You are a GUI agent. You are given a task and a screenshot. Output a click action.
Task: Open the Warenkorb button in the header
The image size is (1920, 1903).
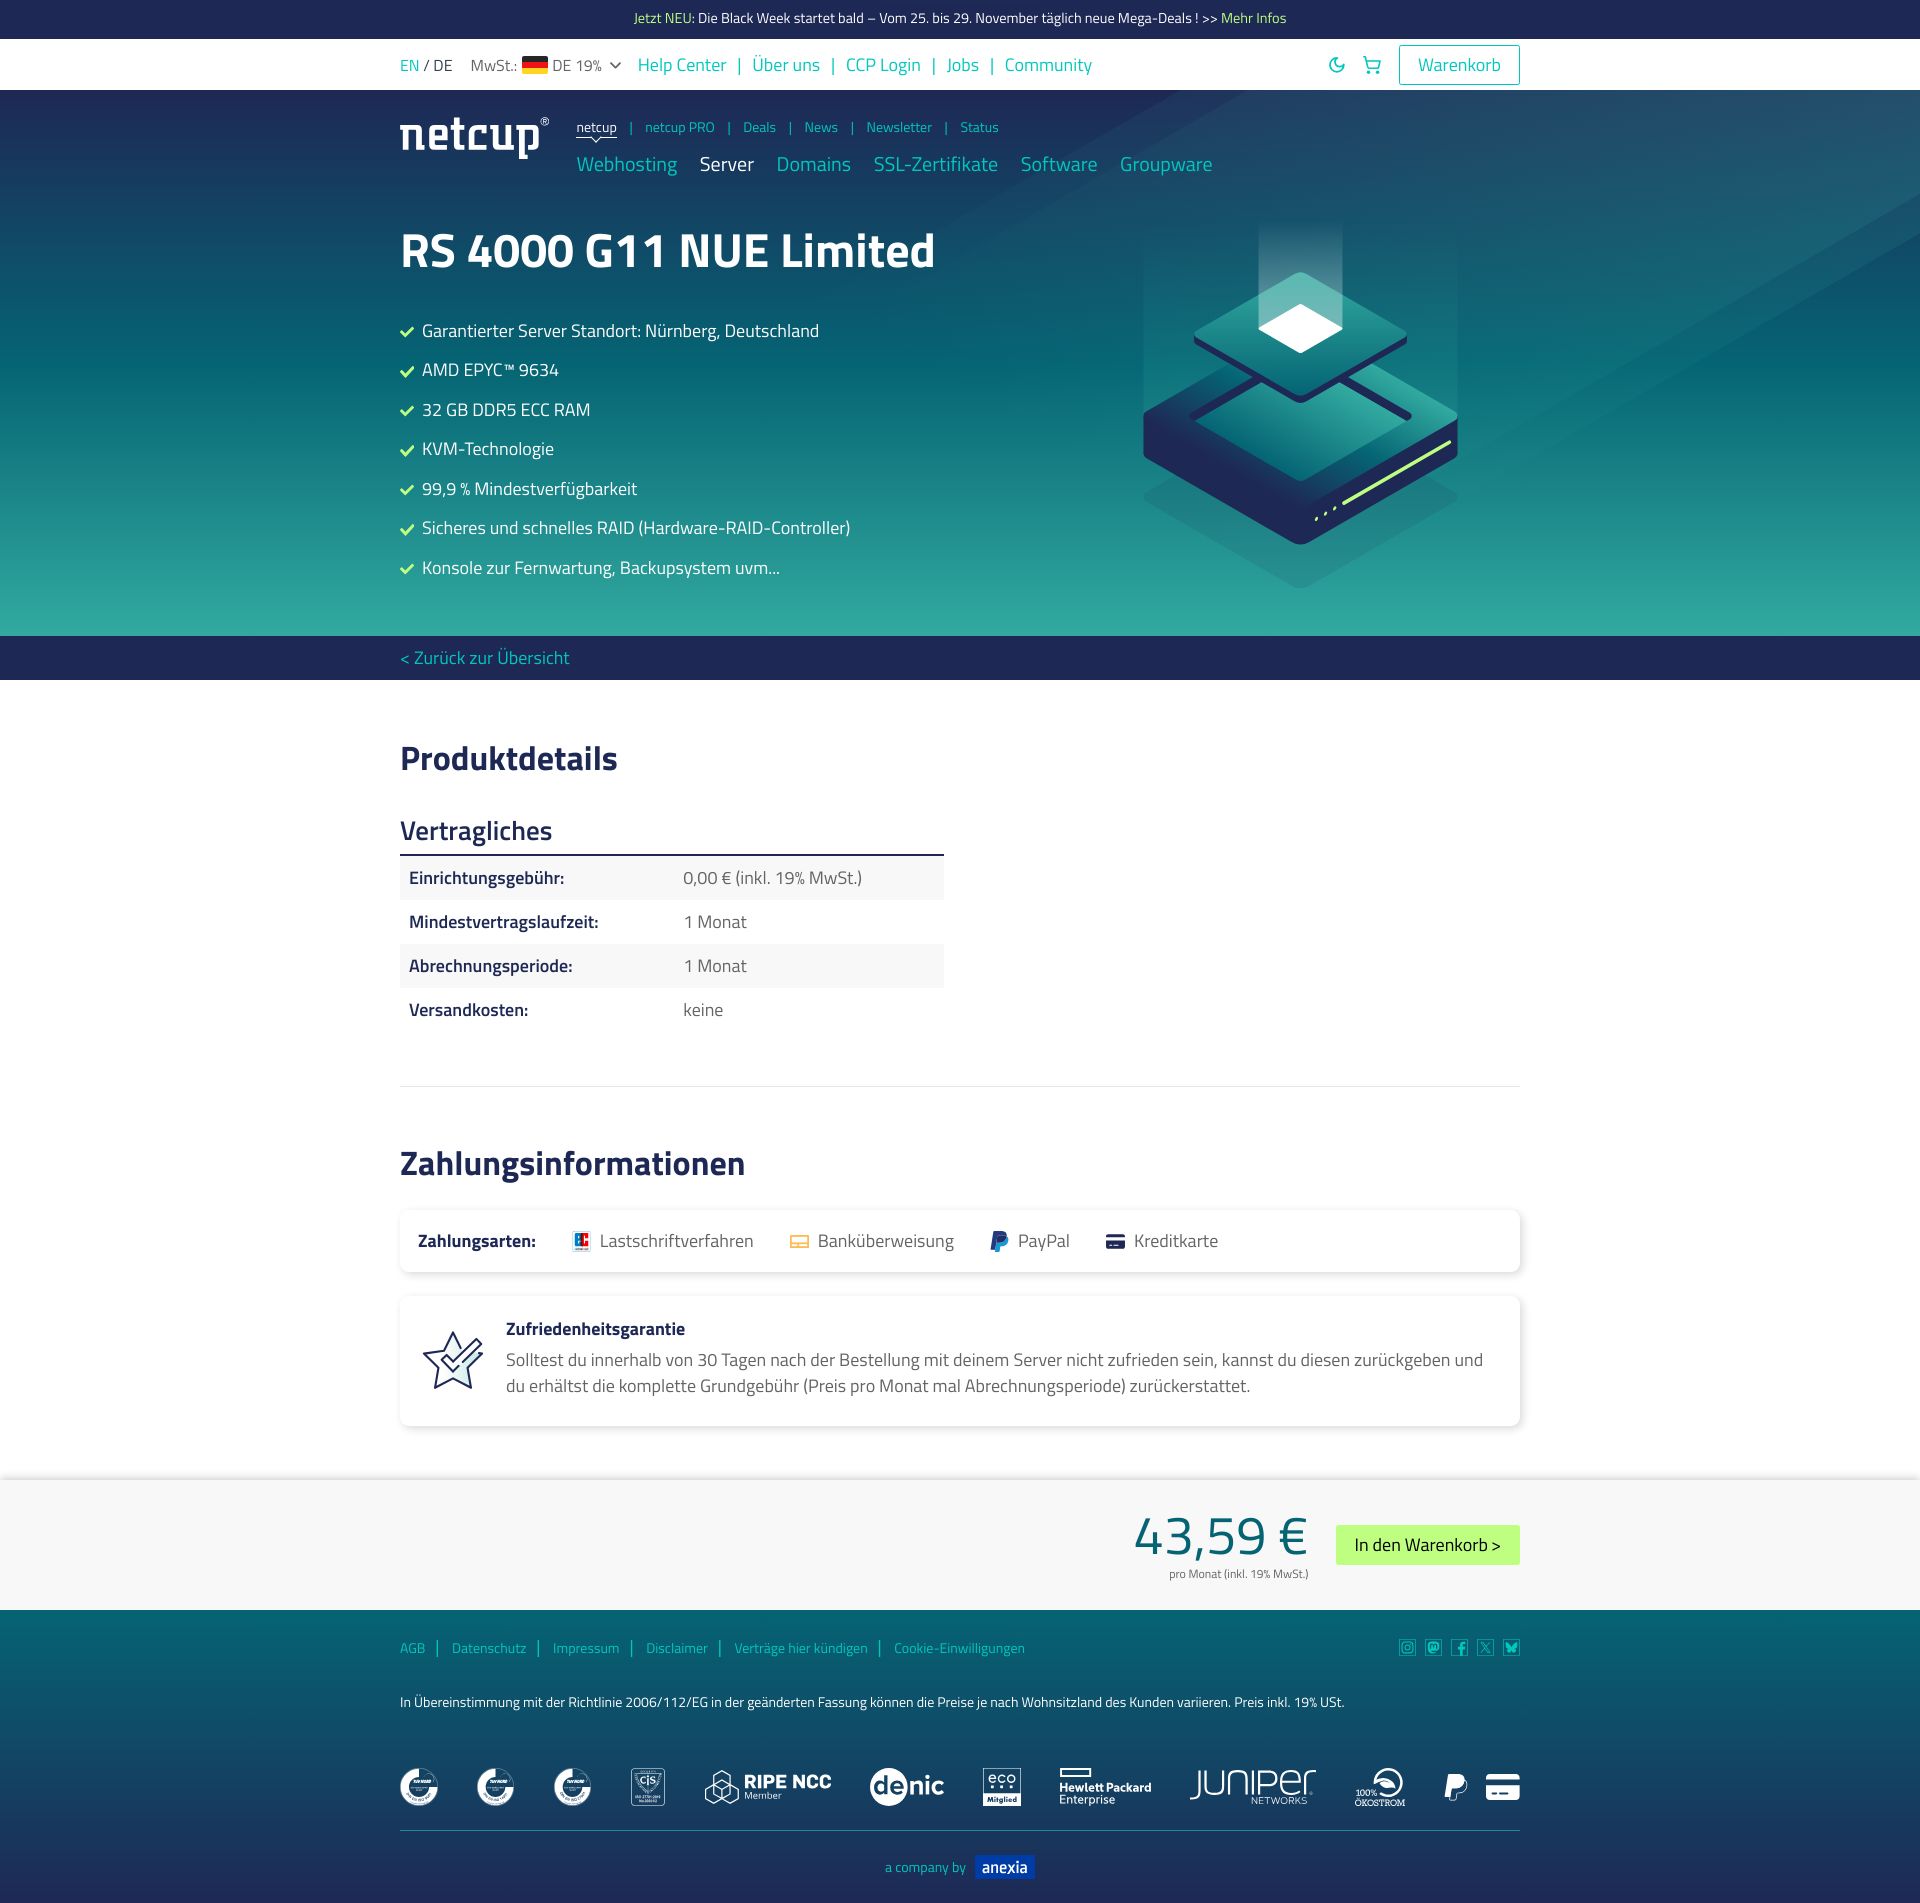[1459, 65]
